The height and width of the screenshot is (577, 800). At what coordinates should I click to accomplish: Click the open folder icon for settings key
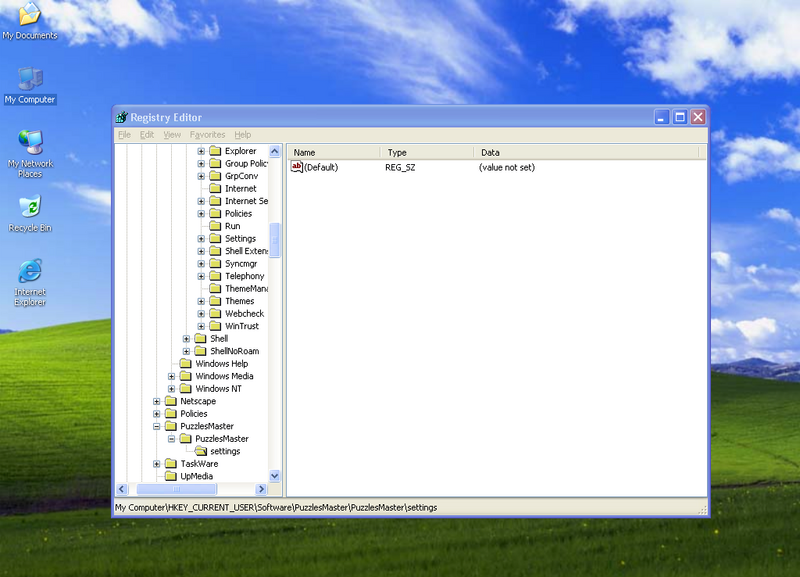(201, 451)
